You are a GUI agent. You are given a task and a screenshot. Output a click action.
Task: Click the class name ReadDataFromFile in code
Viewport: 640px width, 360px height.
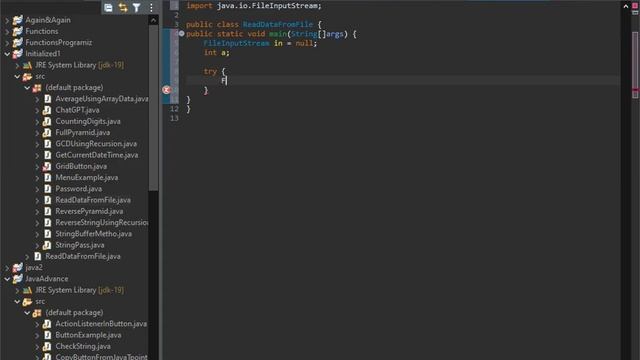(x=278, y=24)
